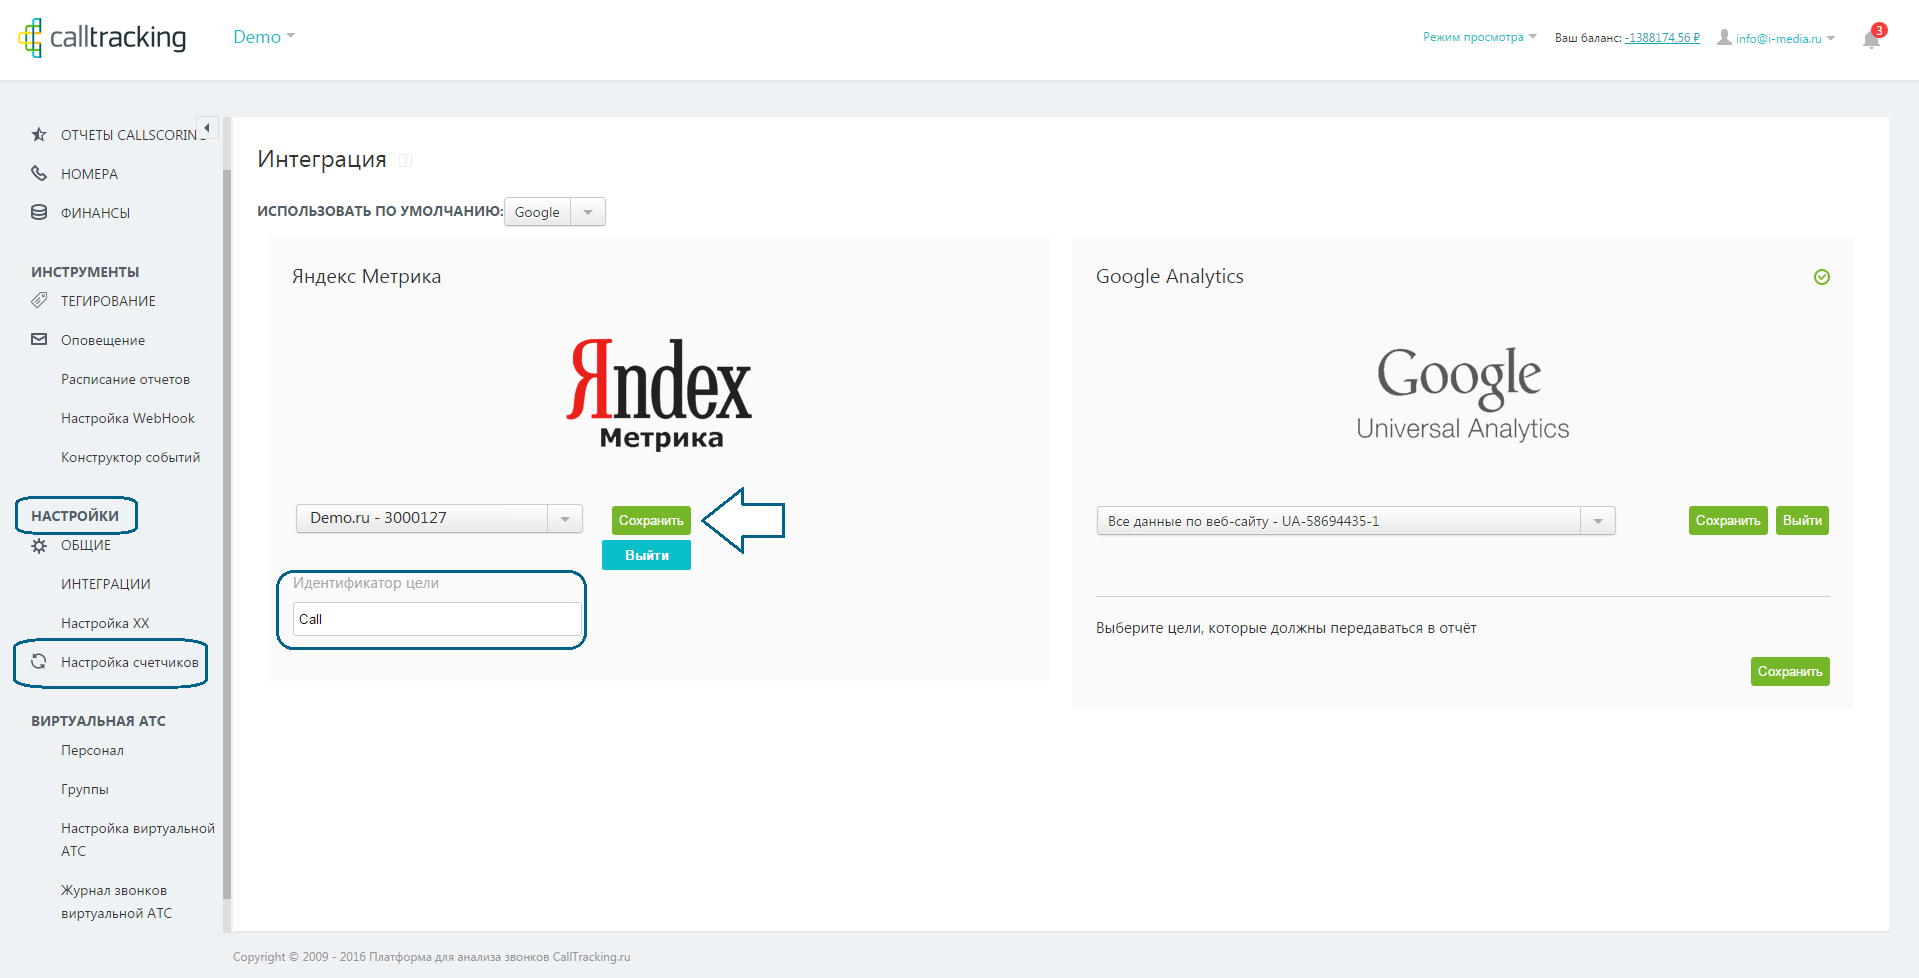Open Расписание отчетов page
Screen dimensions: 1919x978
[x=125, y=379]
